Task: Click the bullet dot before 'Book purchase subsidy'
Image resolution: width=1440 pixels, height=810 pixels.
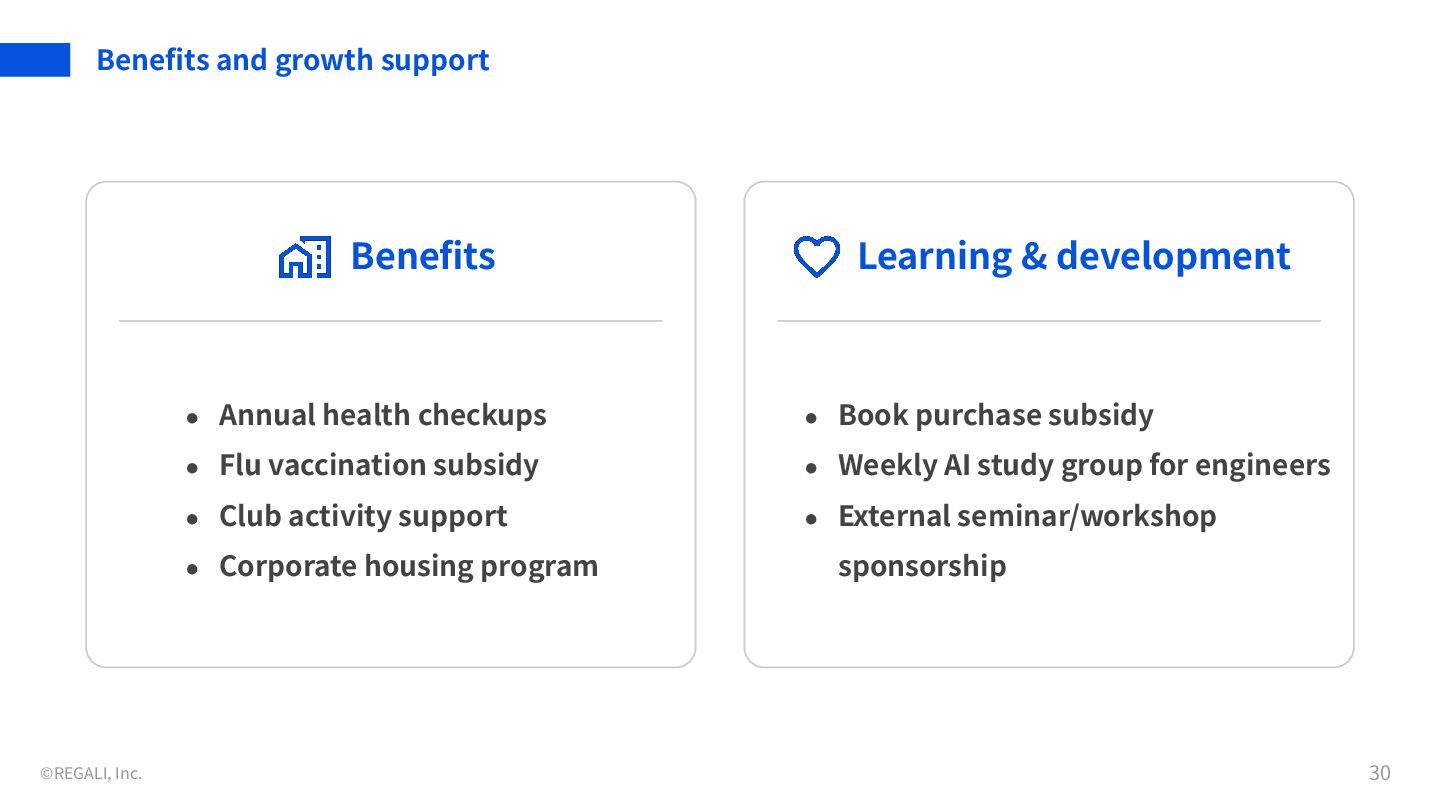Action: (812, 418)
